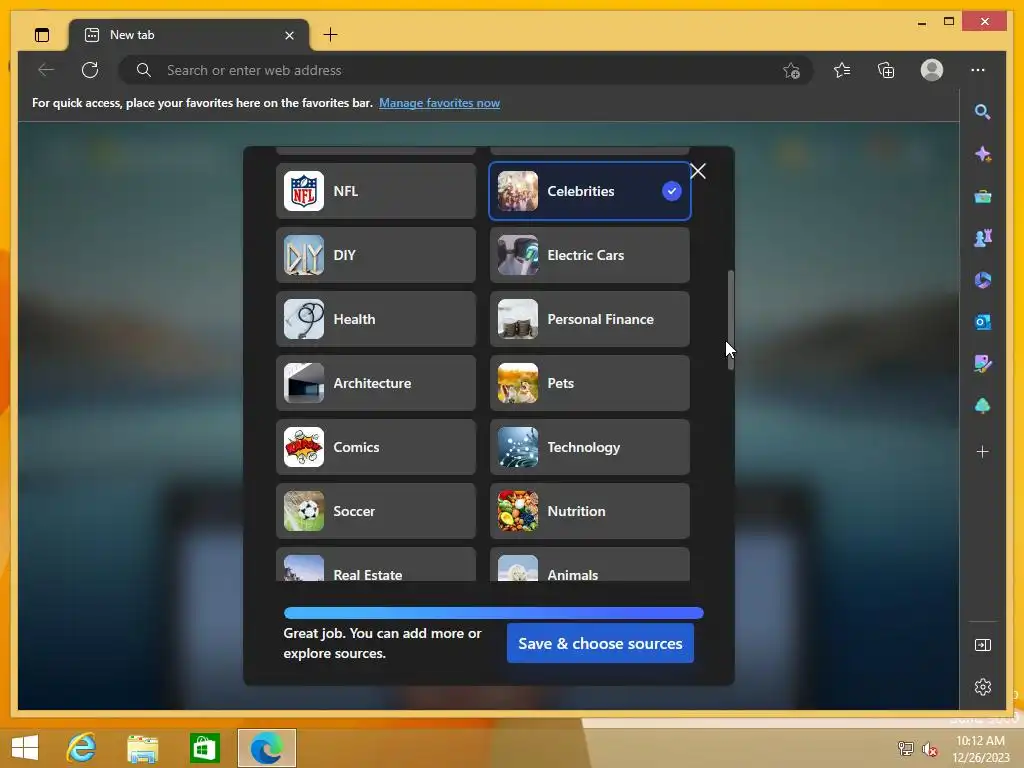1024x768 pixels.
Task: Add this page to favorites star icon
Action: click(792, 70)
